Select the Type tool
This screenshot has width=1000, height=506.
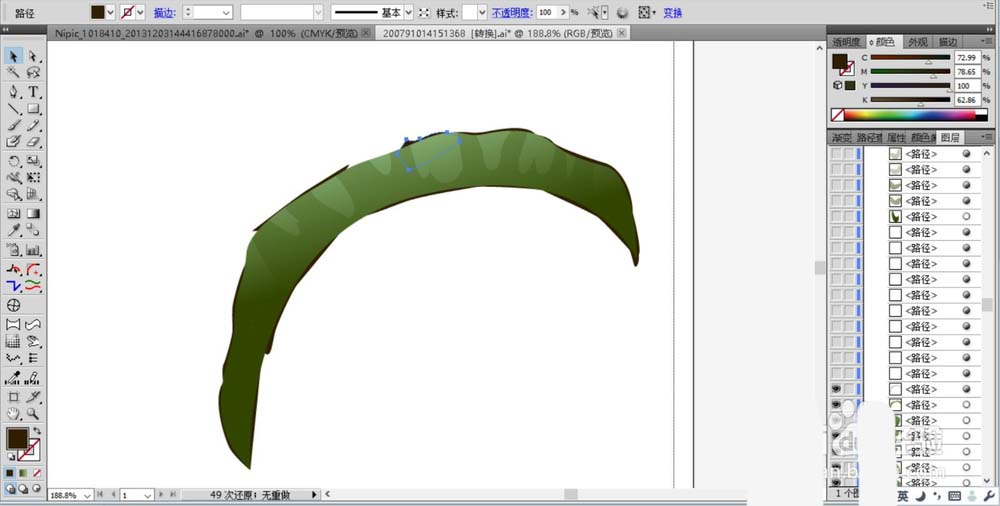(33, 92)
